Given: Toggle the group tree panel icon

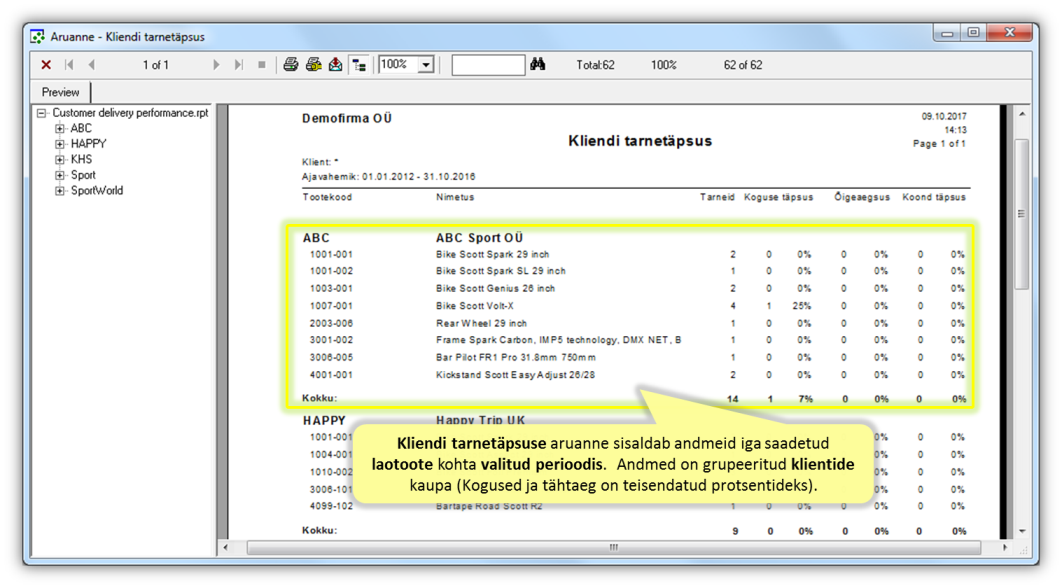Looking at the screenshot, I should click(x=359, y=65).
